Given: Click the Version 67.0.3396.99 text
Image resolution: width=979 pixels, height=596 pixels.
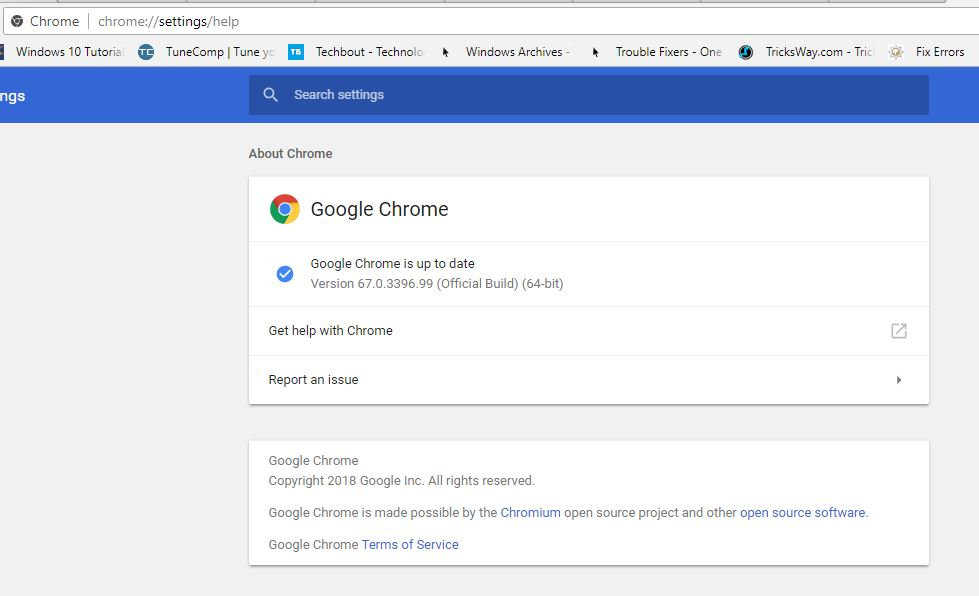Looking at the screenshot, I should [x=437, y=283].
